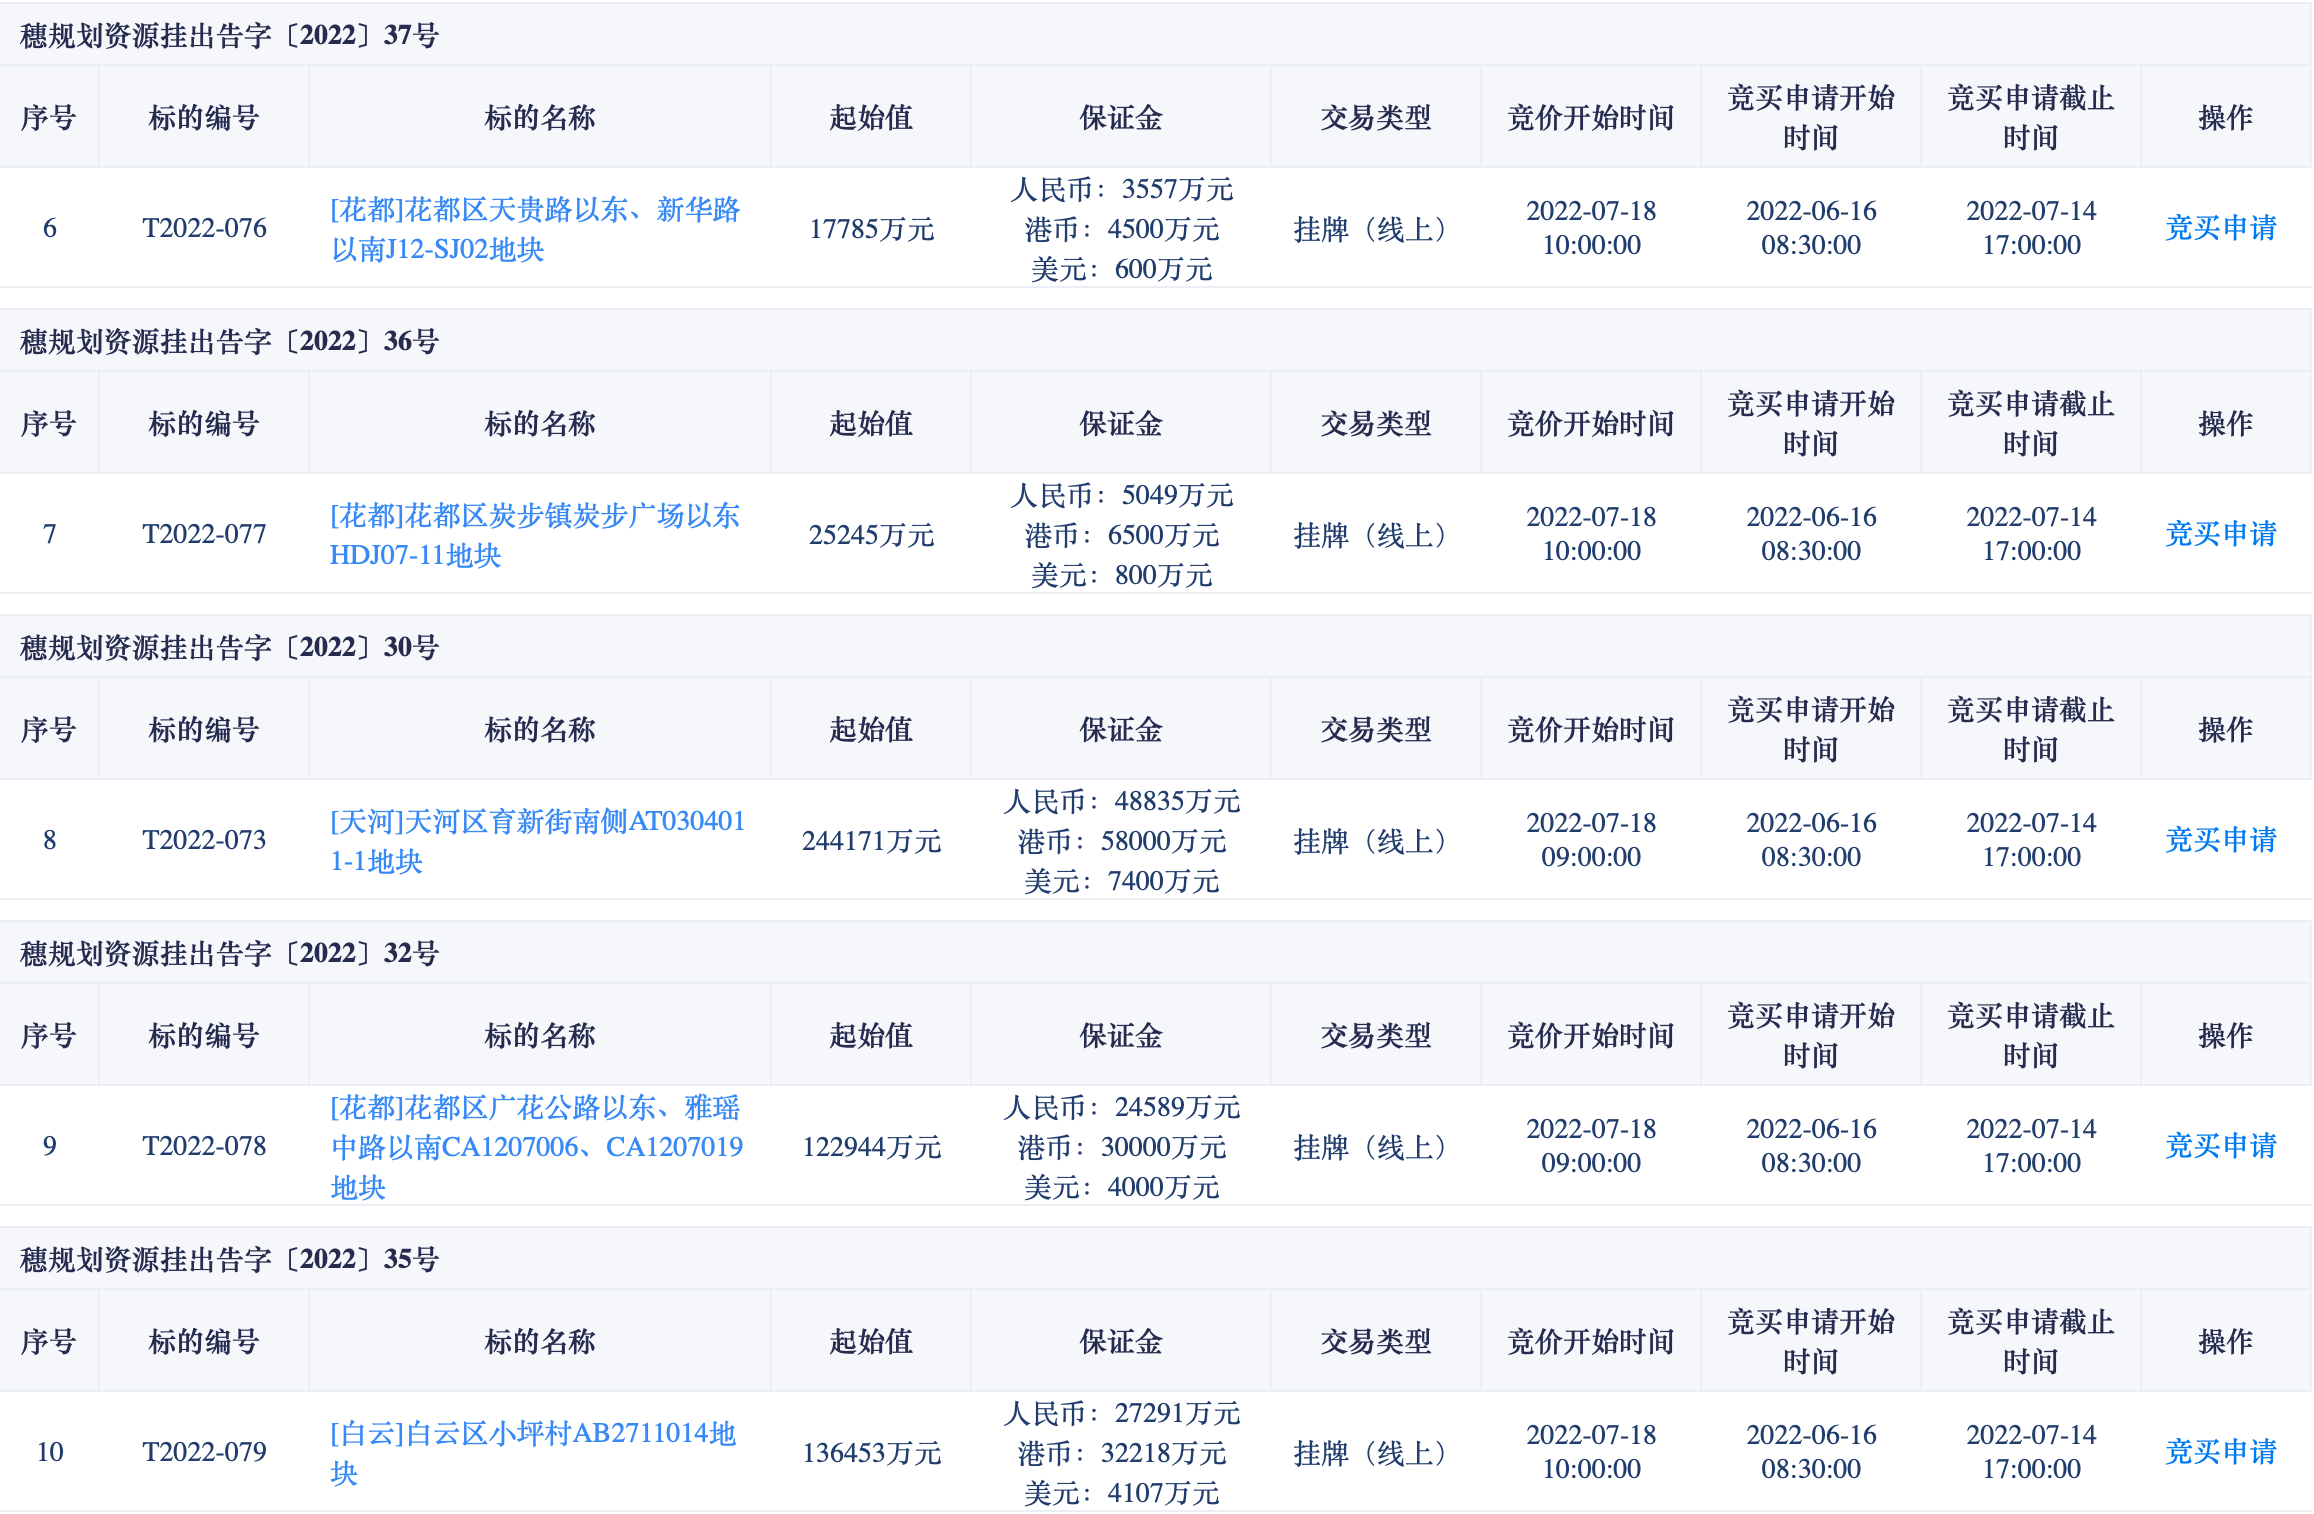
Task: Open the 花都区天贵路以东 J12-SJ02 land parcel link
Action: pyautogui.click(x=534, y=229)
